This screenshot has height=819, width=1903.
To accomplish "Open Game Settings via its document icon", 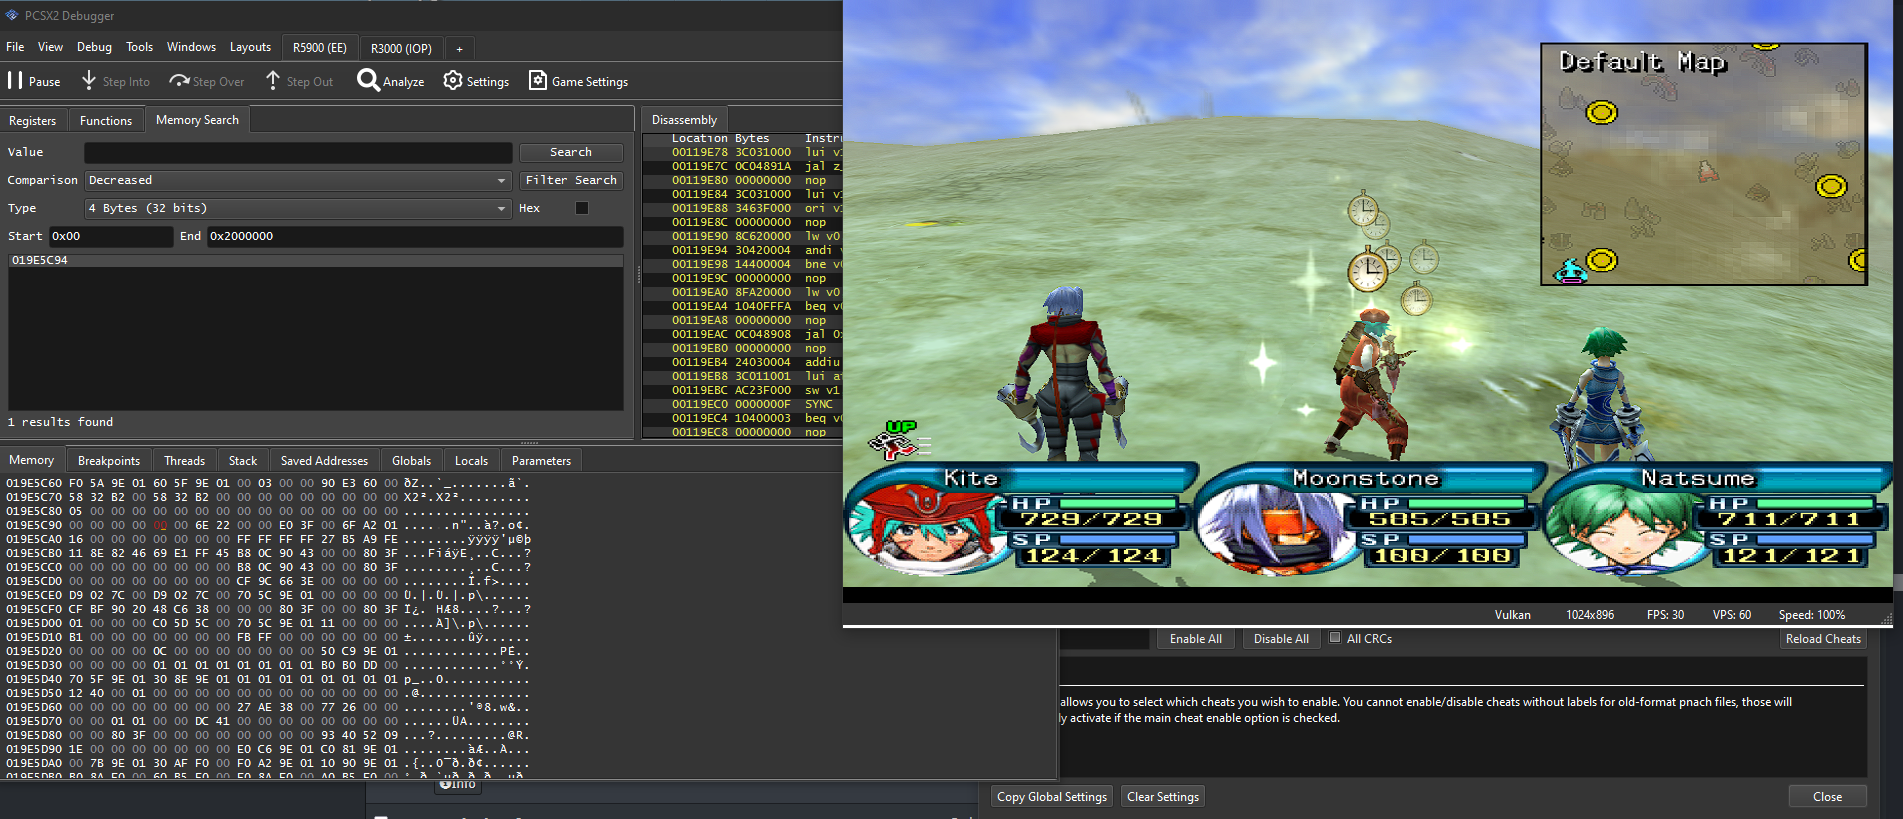I will [x=538, y=80].
